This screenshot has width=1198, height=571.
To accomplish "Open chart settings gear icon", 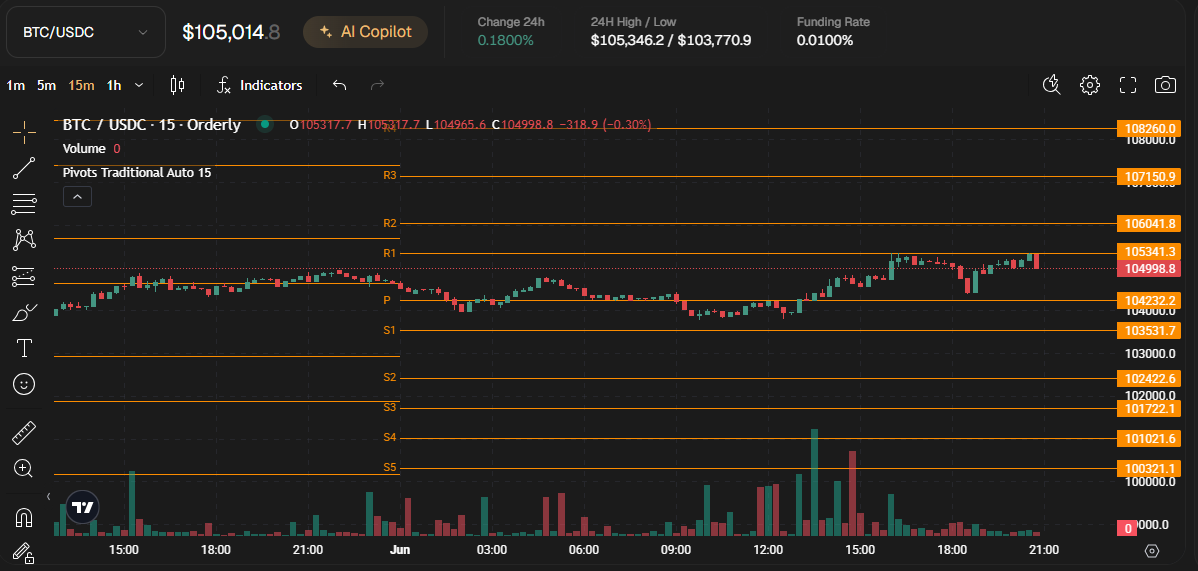I will (1090, 85).
